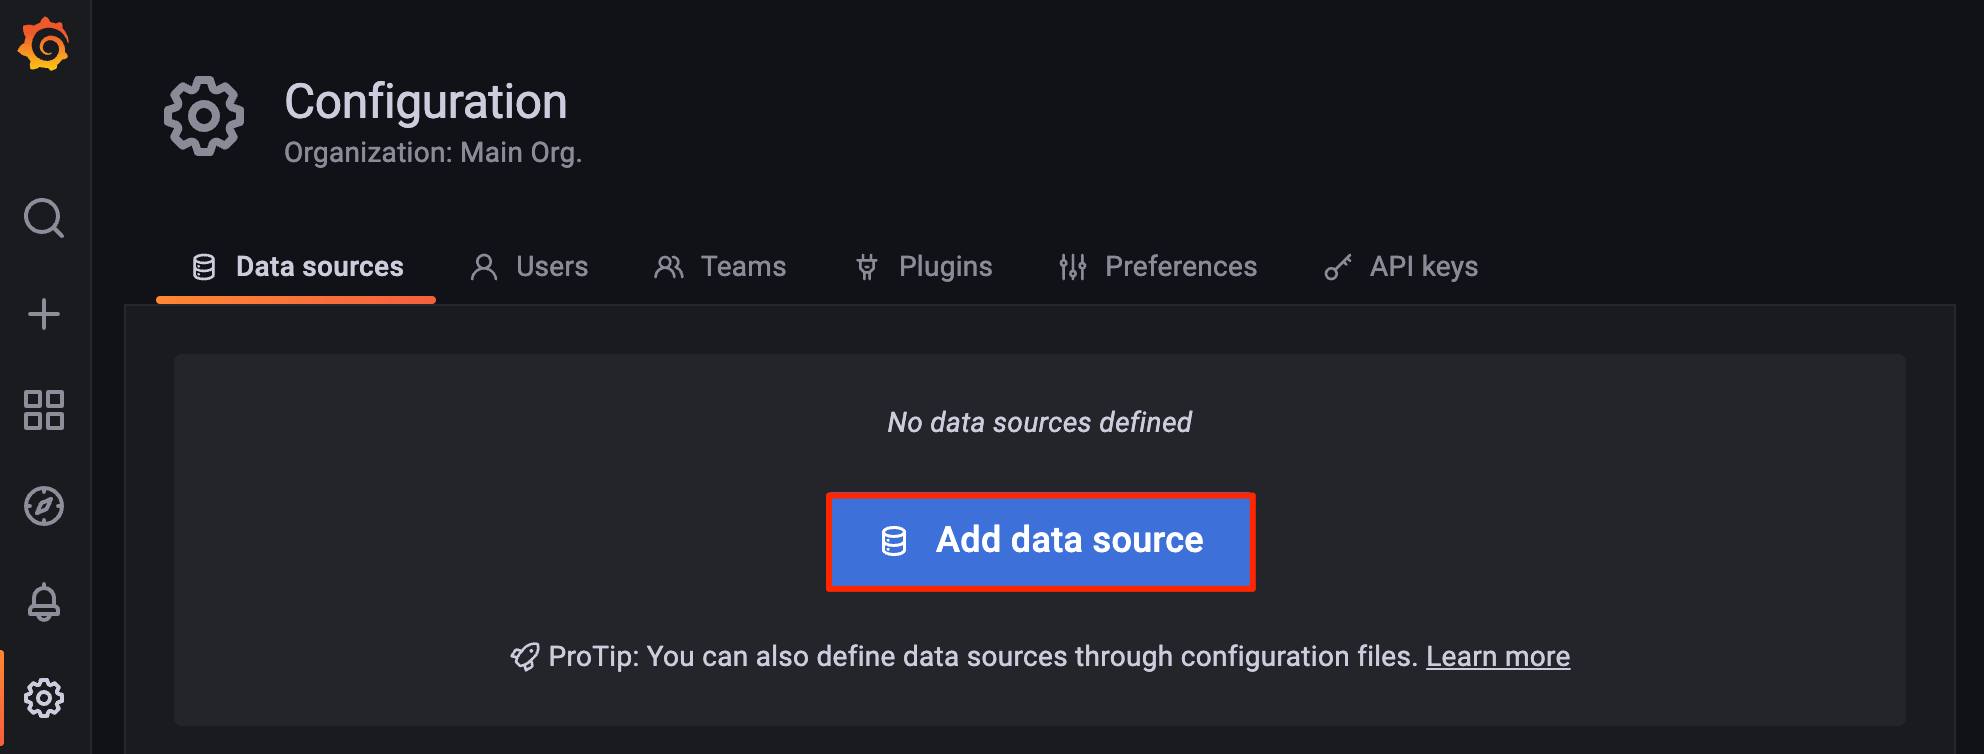Open the Alerting bell icon
This screenshot has height=754, width=1984.
coord(44,602)
